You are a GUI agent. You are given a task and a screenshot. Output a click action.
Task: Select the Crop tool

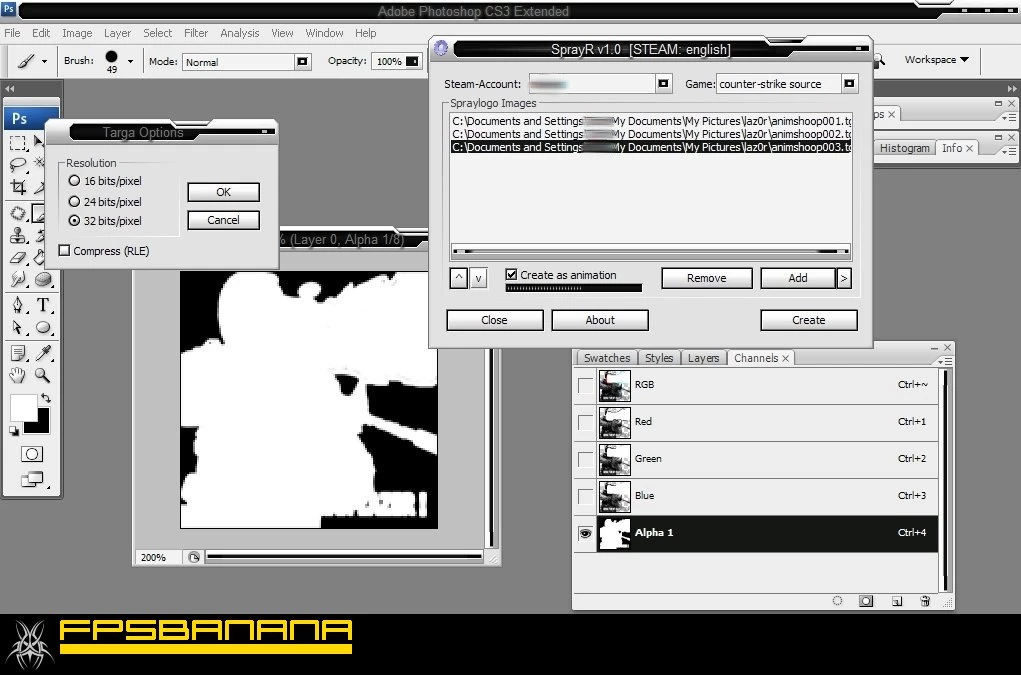(x=18, y=187)
